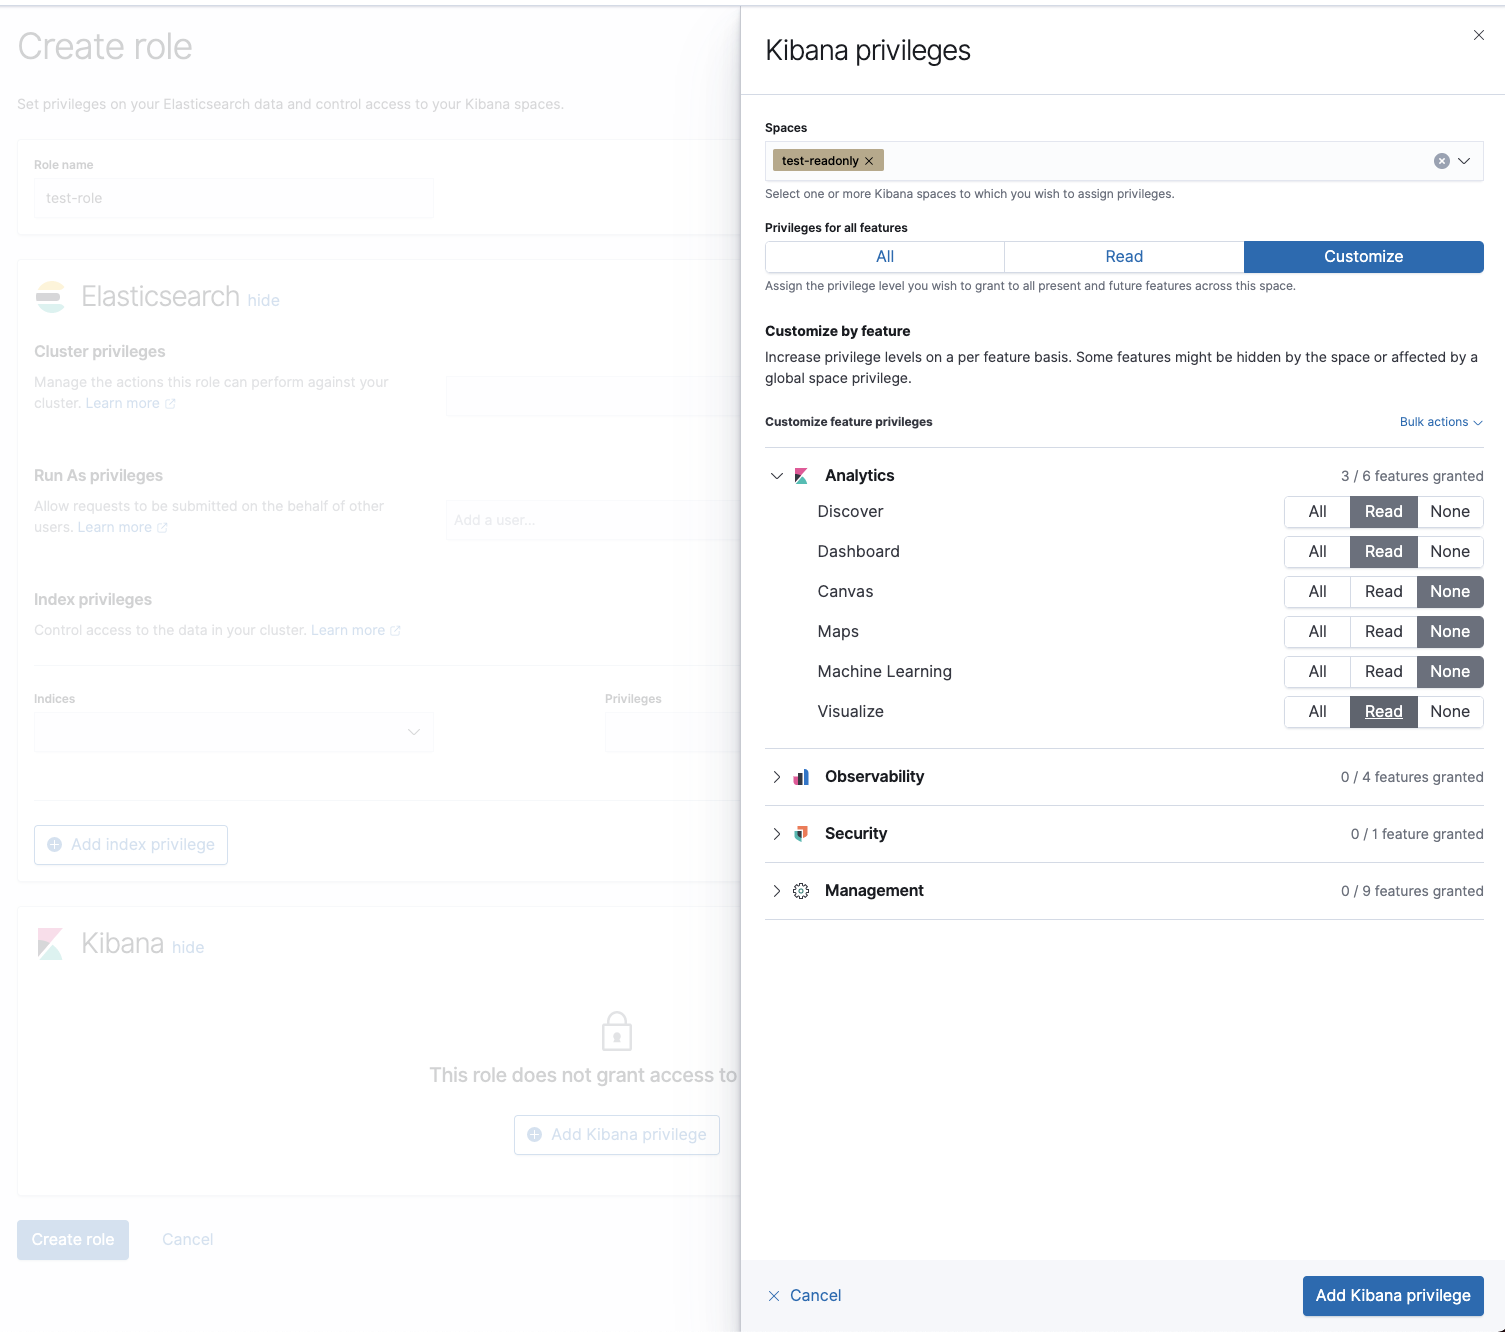Expand the Observability section

pos(777,777)
